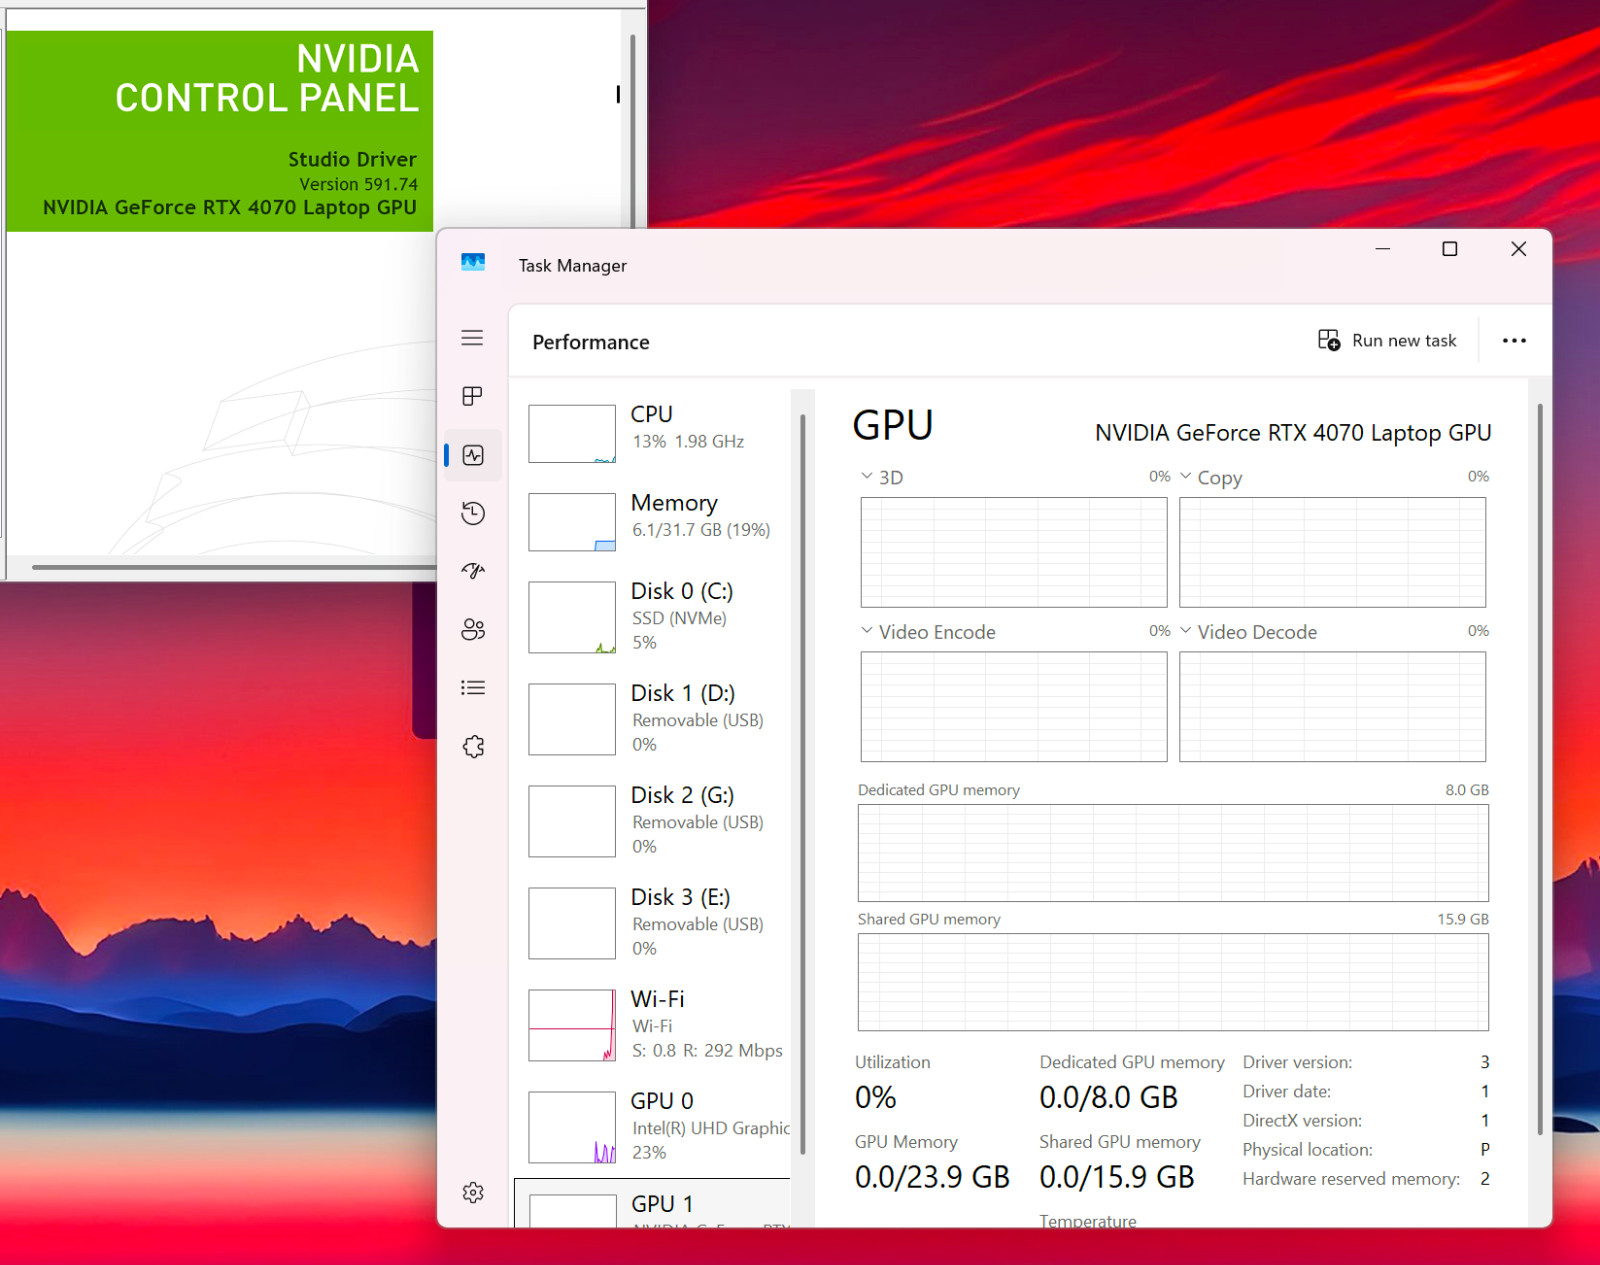Maximize the Task Manager window
The height and width of the screenshot is (1265, 1600).
tap(1449, 249)
